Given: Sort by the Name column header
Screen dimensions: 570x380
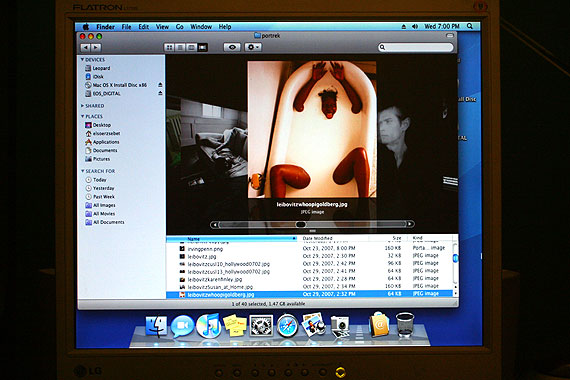Looking at the screenshot, I should pyautogui.click(x=232, y=239).
